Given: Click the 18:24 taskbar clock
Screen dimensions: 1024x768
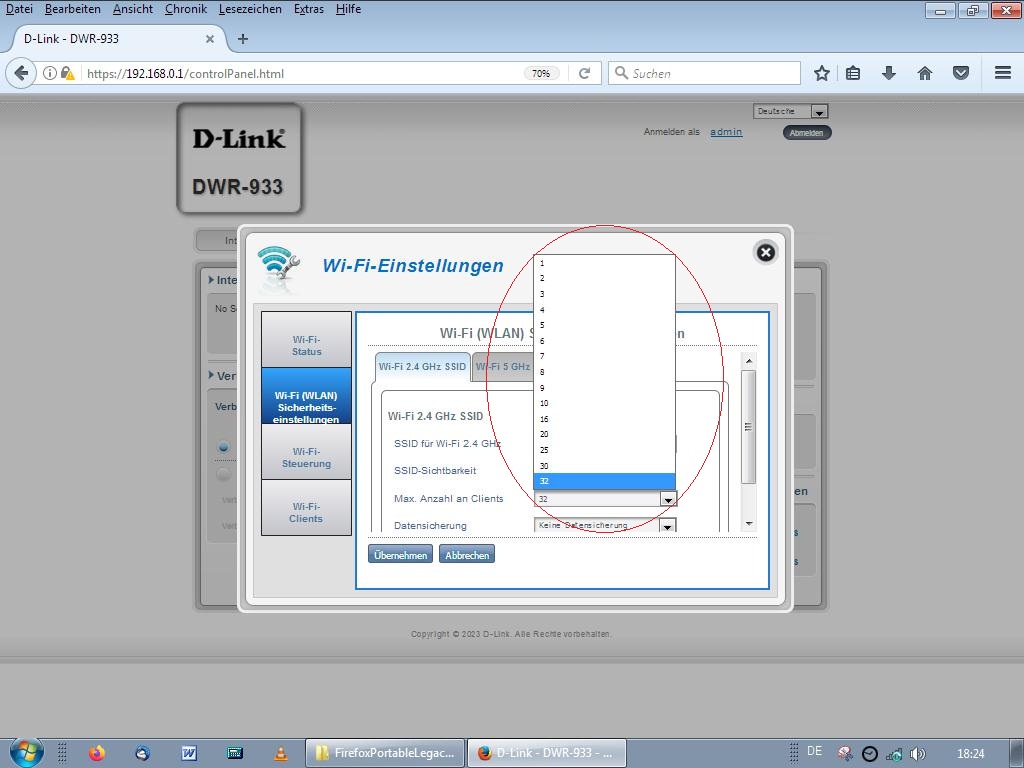Looking at the screenshot, I should (x=970, y=754).
